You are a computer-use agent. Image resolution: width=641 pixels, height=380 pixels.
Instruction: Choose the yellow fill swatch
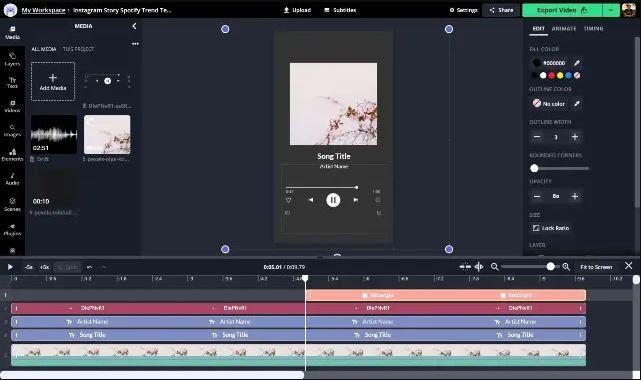point(560,75)
